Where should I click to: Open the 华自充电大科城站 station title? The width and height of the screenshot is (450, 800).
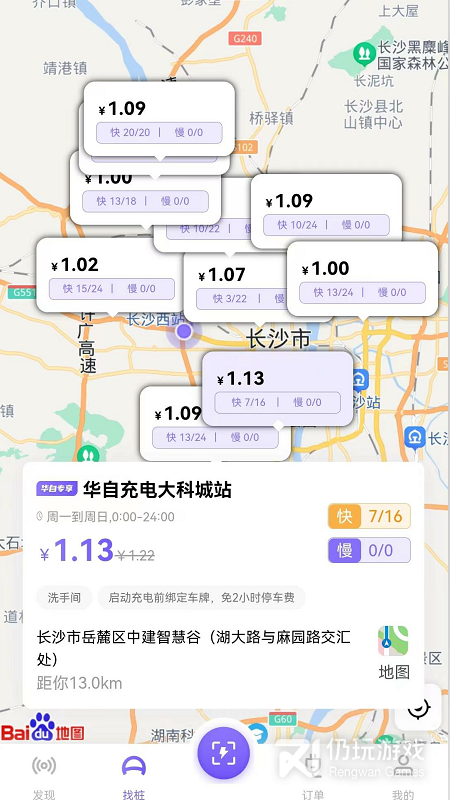click(x=157, y=489)
